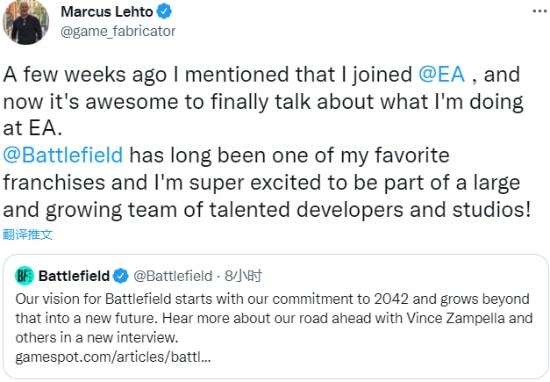This screenshot has width=550, height=382.
Task: Open the @game_fabricator handle
Action: pos(118,31)
